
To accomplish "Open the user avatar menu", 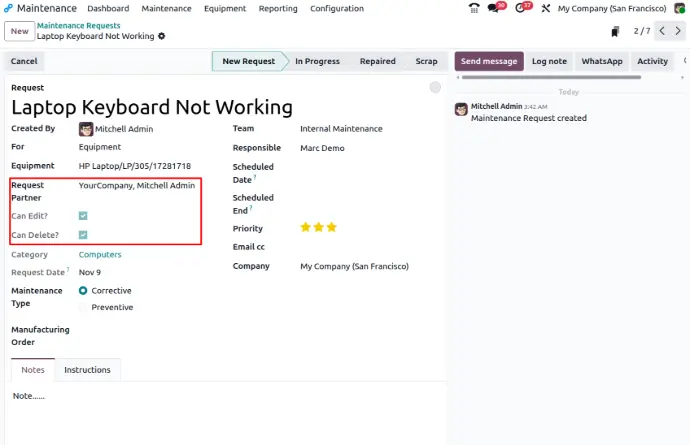I will (x=679, y=8).
